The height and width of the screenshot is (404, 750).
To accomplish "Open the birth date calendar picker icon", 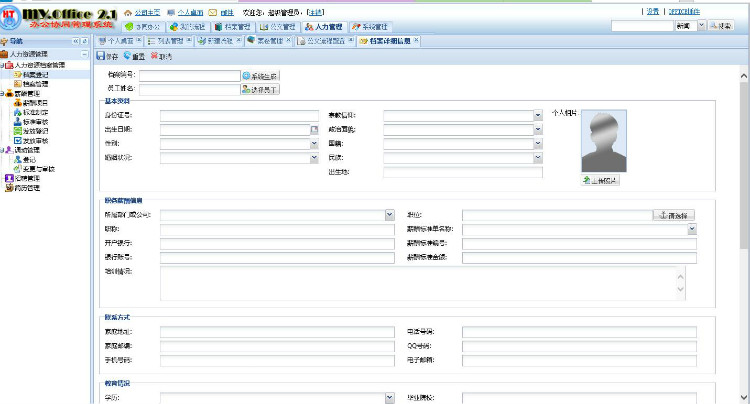I will pyautogui.click(x=314, y=130).
